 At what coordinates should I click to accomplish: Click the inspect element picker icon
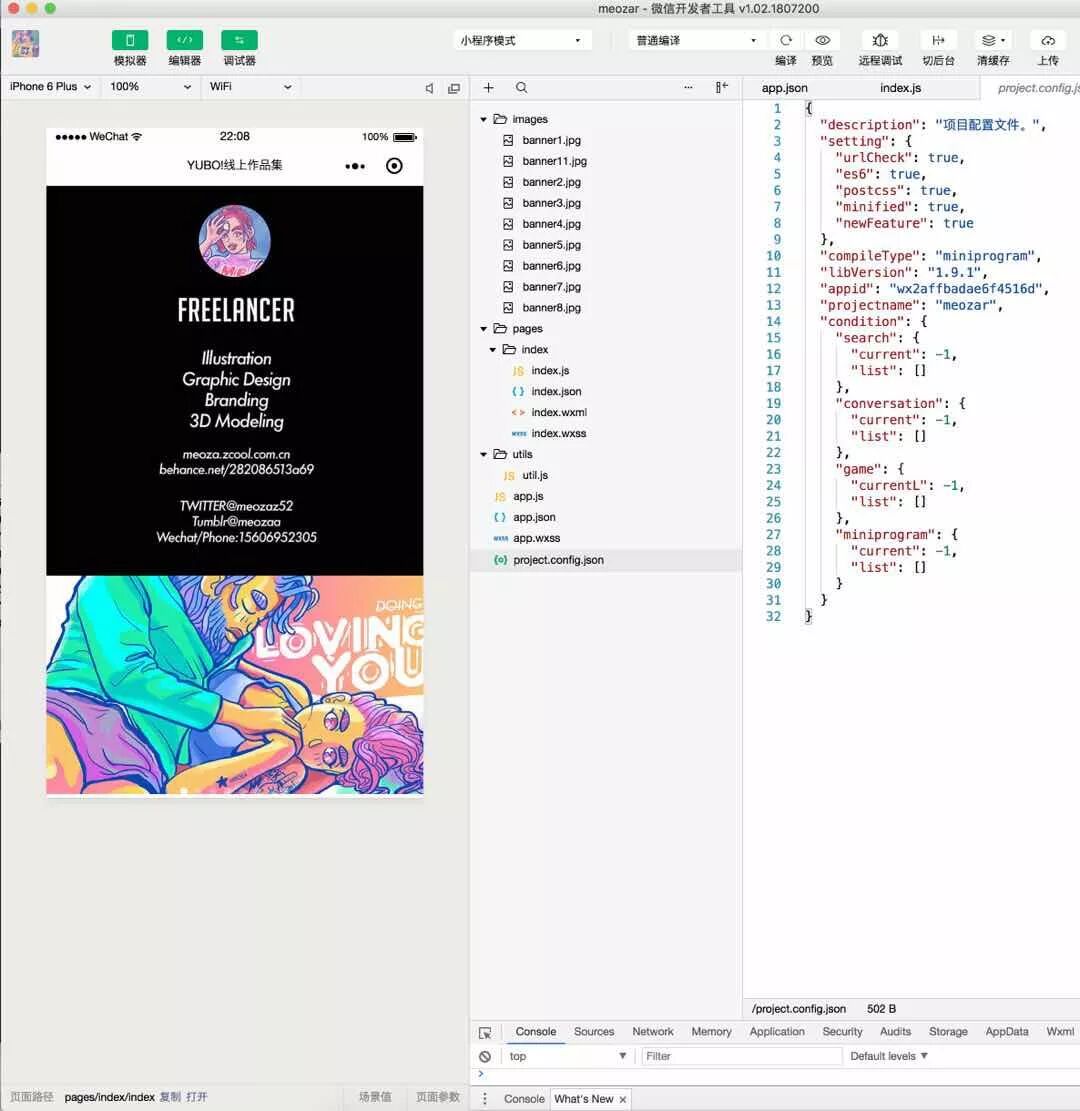click(485, 1033)
